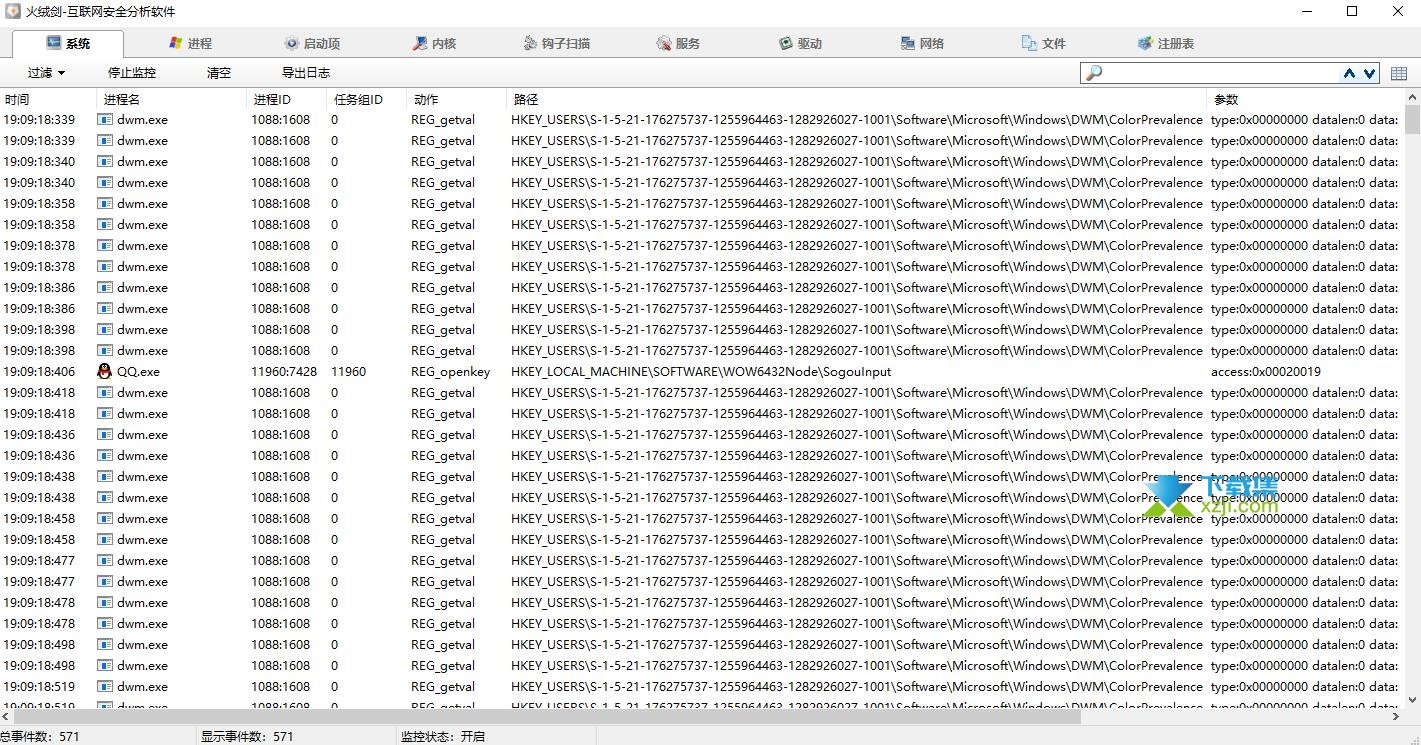The width and height of the screenshot is (1421, 745).
Task: Sort by the 路径 column header
Action: 856,99
